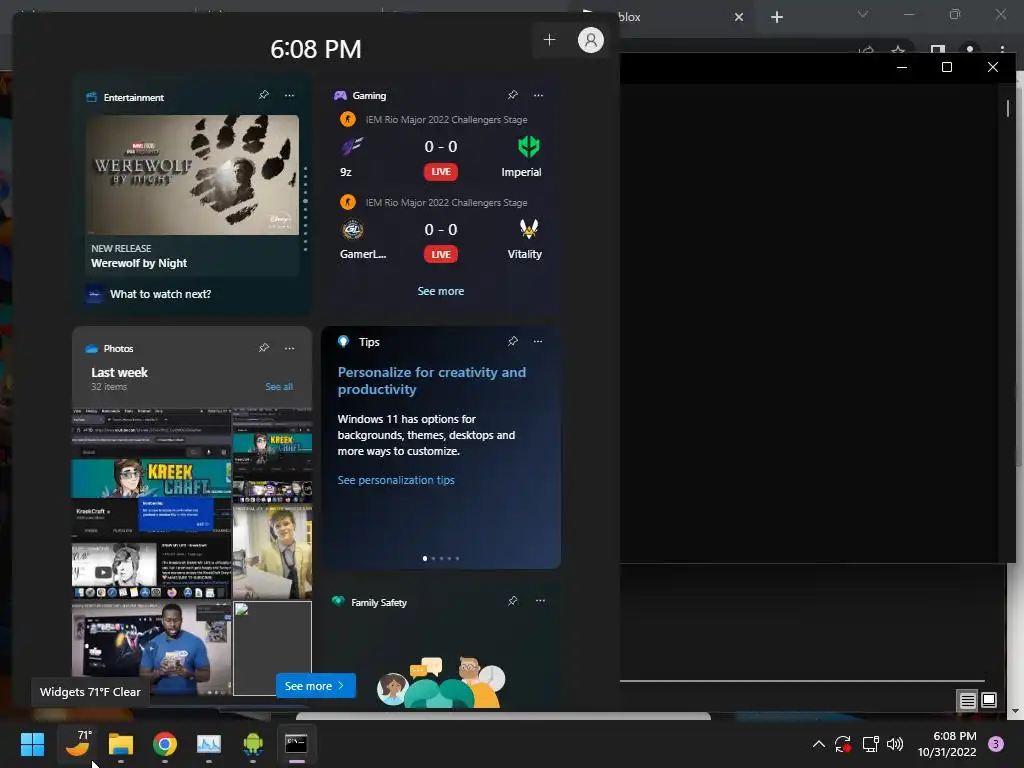Toggle Widgets weather taskbar button
Viewport: 1024px width, 768px height.
coord(77,744)
